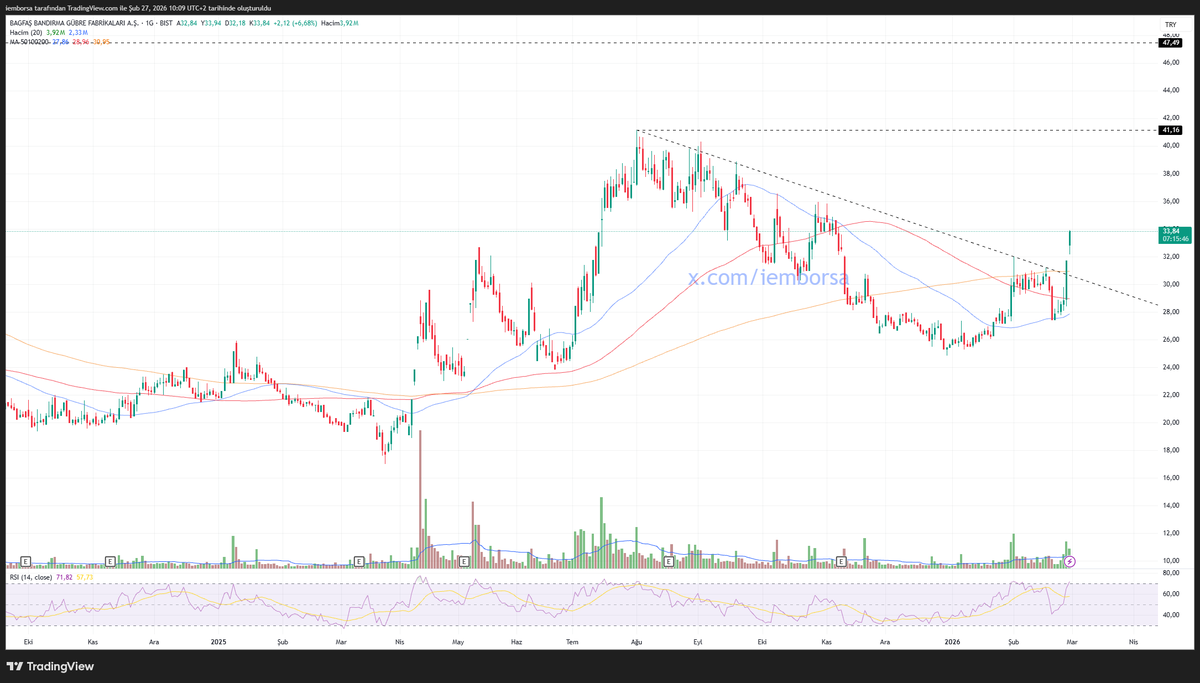Click the TRY currency label

(x=1170, y=23)
